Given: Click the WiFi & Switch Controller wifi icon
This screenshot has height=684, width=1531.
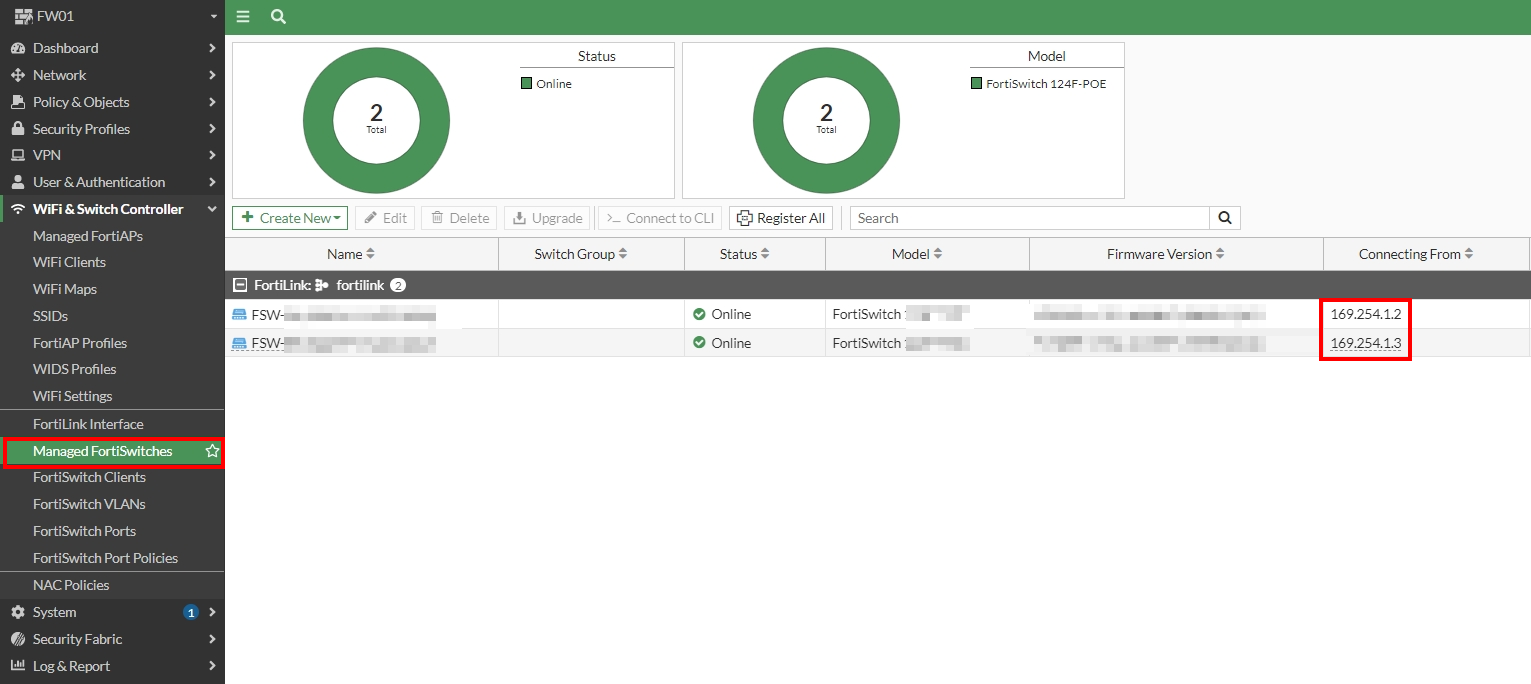Looking at the screenshot, I should [18, 209].
